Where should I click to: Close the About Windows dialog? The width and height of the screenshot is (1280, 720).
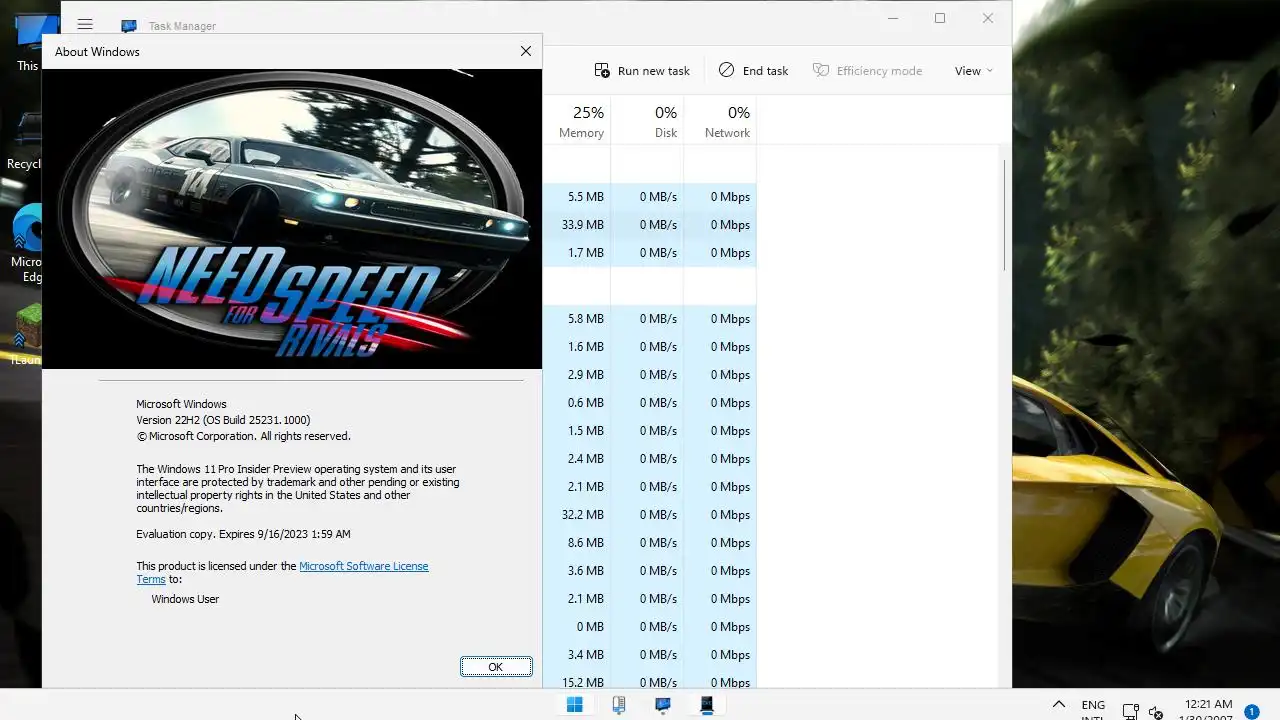tap(526, 51)
